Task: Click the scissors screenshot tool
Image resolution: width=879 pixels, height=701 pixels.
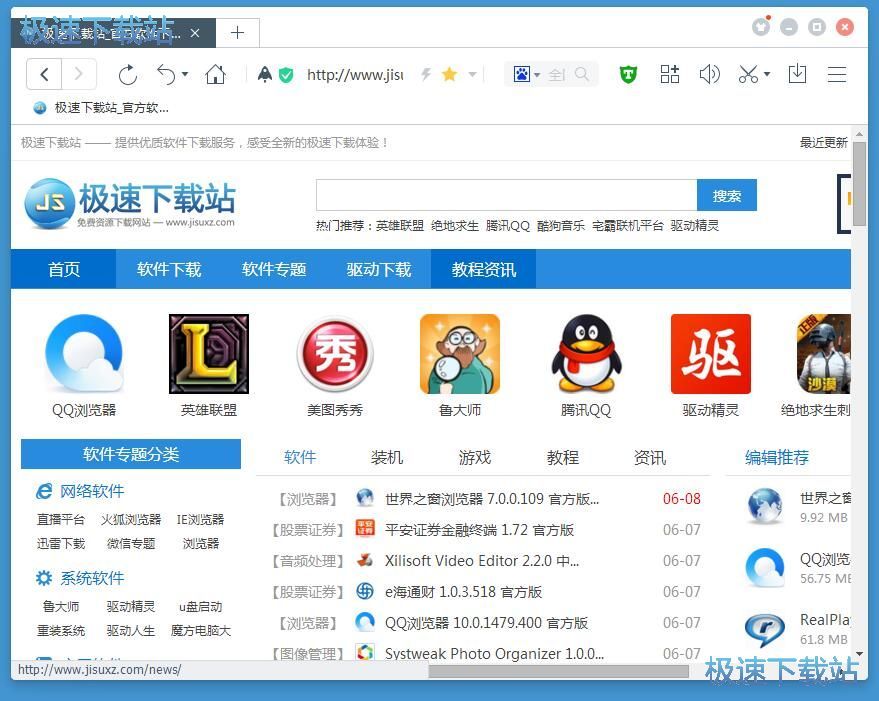Action: point(748,74)
